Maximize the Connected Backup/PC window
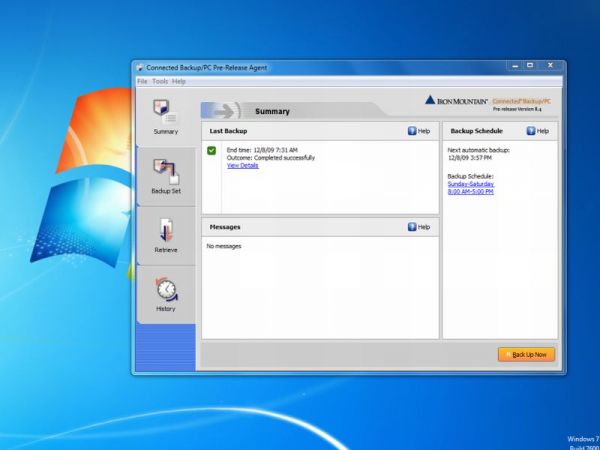The width and height of the screenshot is (600, 450). coord(530,66)
